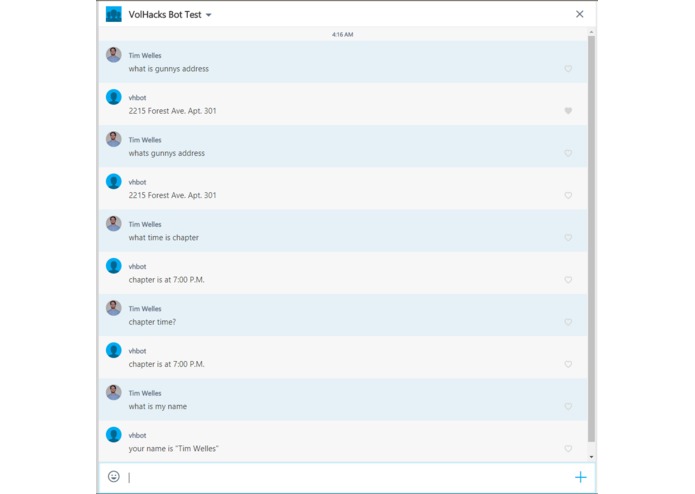Select the "whats gunnys address" message text

[x=167, y=153]
